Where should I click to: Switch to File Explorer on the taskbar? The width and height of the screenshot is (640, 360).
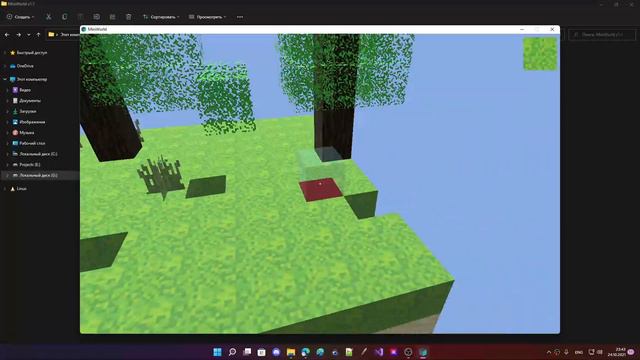click(x=291, y=352)
